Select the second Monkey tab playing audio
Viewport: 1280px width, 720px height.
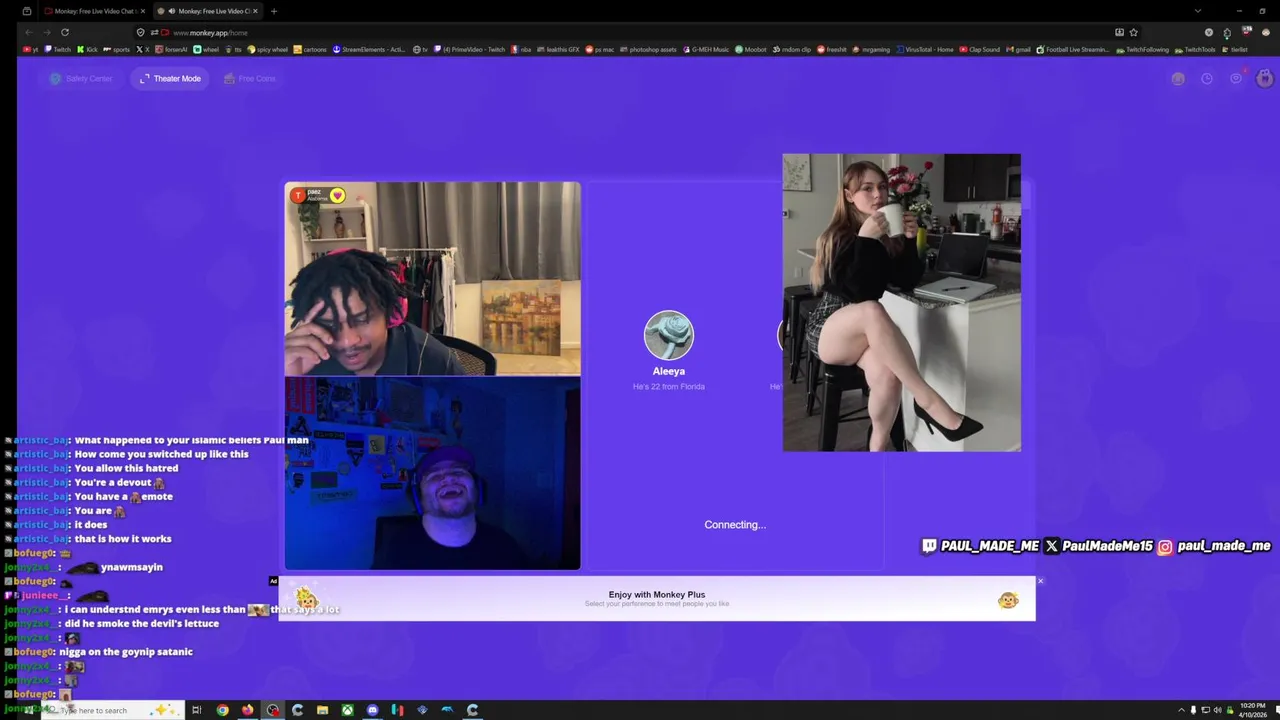tap(207, 11)
